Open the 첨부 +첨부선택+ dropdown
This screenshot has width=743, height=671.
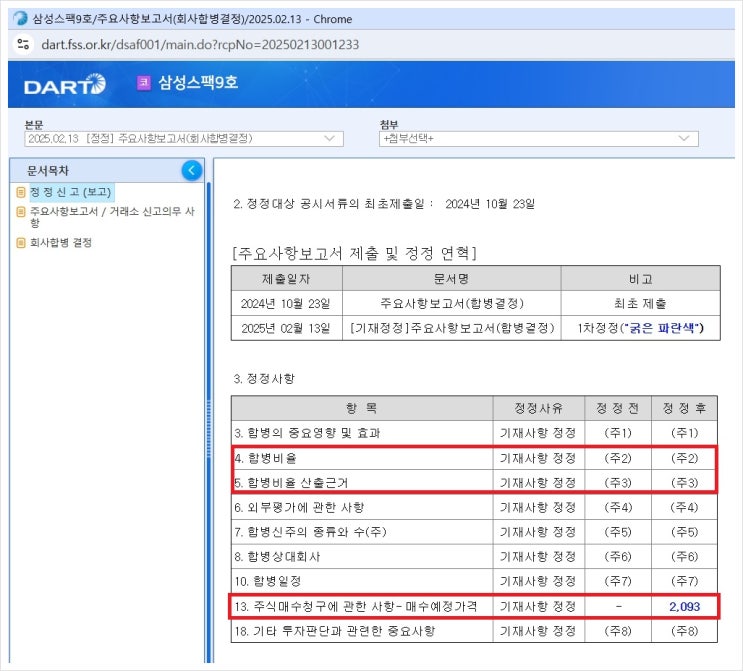(538, 139)
